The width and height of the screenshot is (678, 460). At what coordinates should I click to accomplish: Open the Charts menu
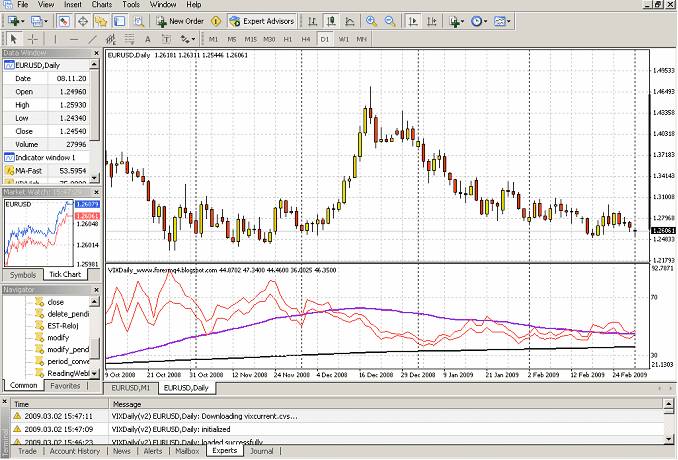pos(101,5)
